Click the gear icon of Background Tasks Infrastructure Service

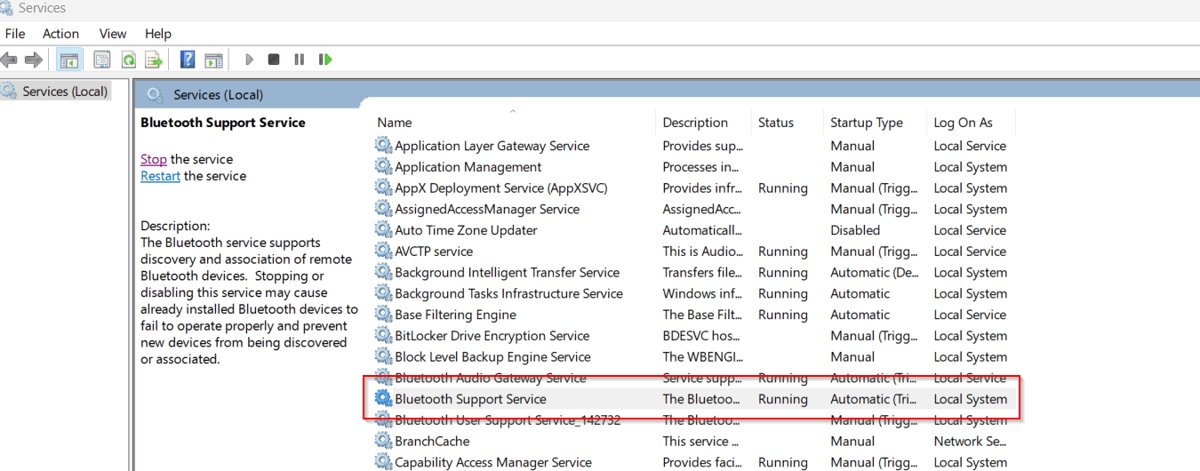383,293
